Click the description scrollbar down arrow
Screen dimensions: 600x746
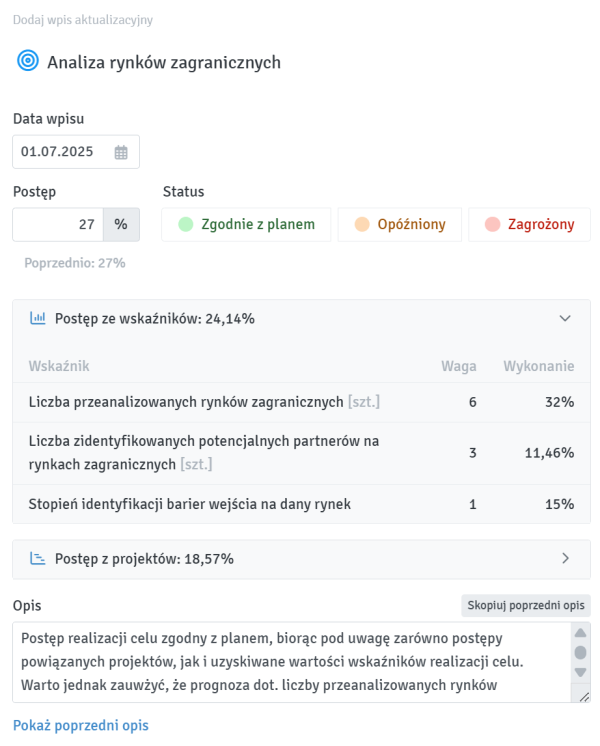pos(580,672)
